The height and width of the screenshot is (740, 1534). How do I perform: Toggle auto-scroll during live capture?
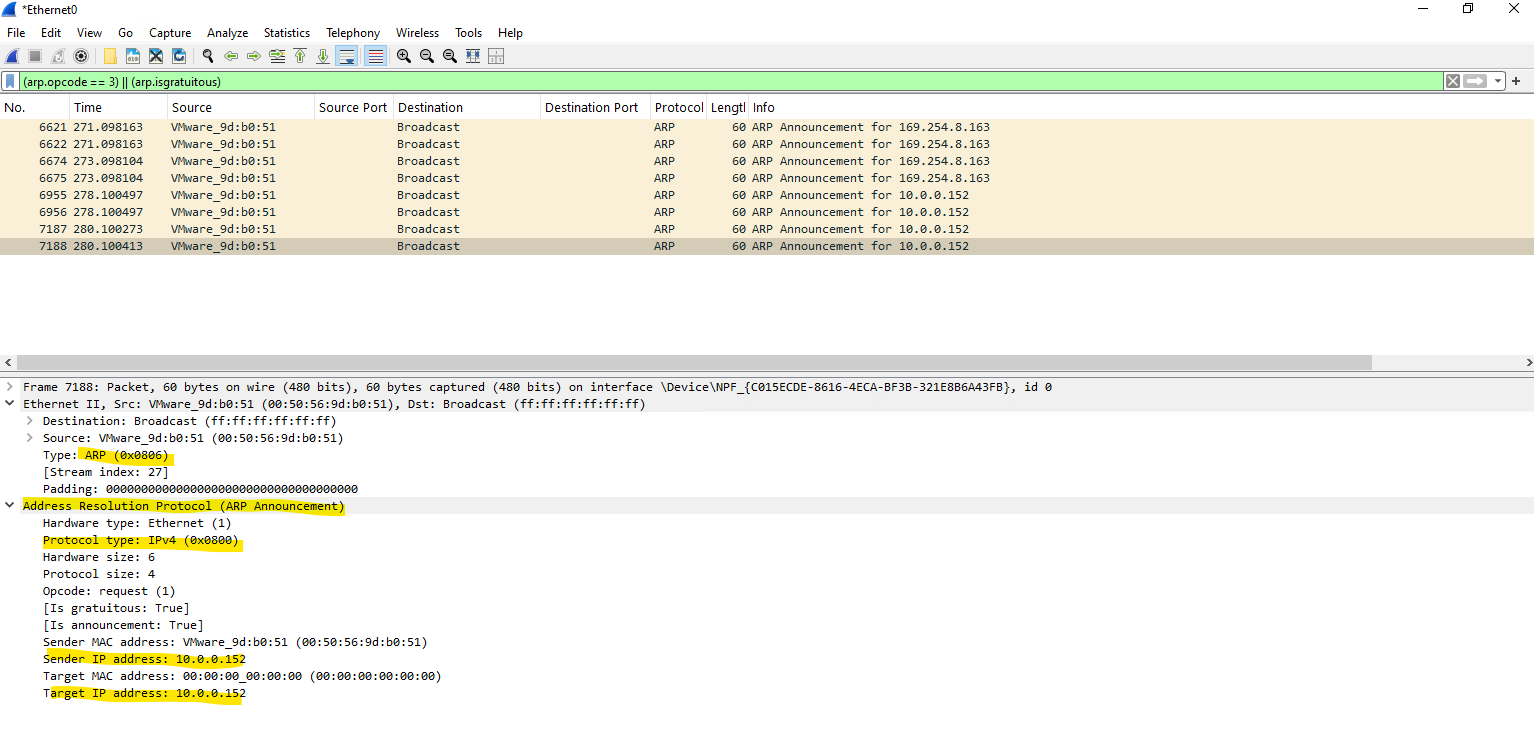[x=346, y=56]
